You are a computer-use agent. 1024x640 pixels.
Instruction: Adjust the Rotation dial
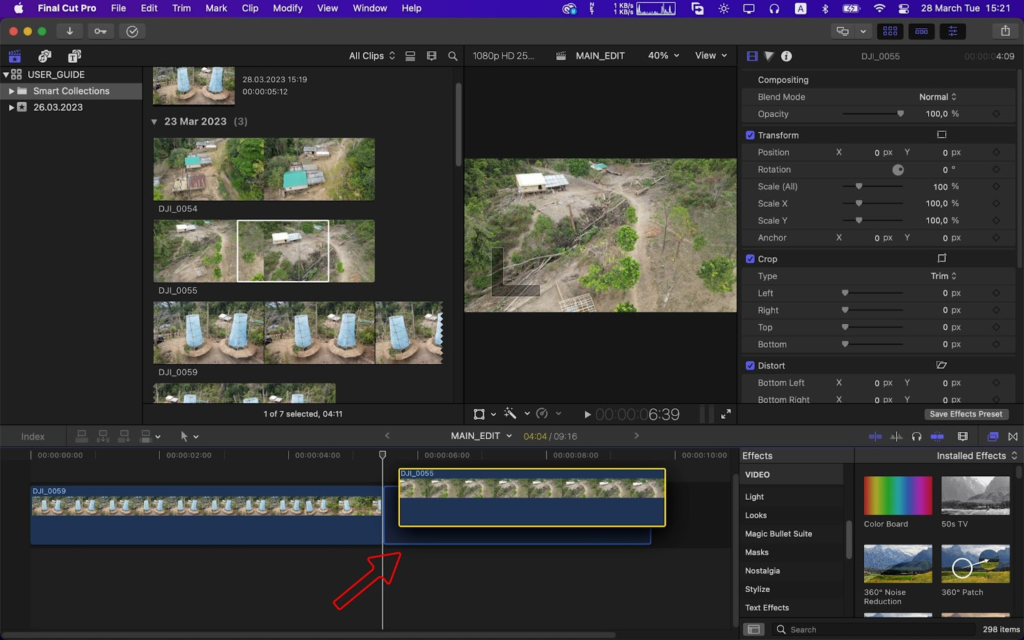click(x=898, y=170)
